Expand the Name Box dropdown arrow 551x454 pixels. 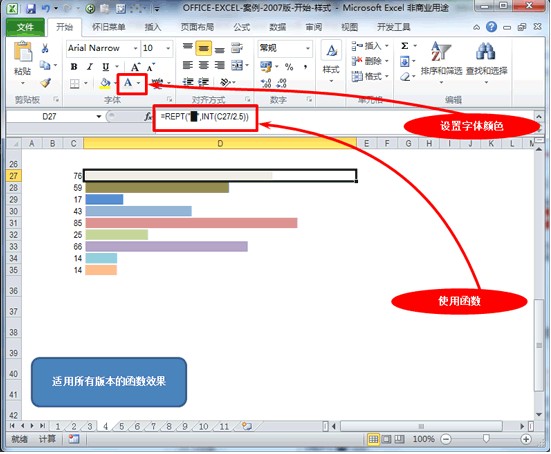tap(99, 116)
